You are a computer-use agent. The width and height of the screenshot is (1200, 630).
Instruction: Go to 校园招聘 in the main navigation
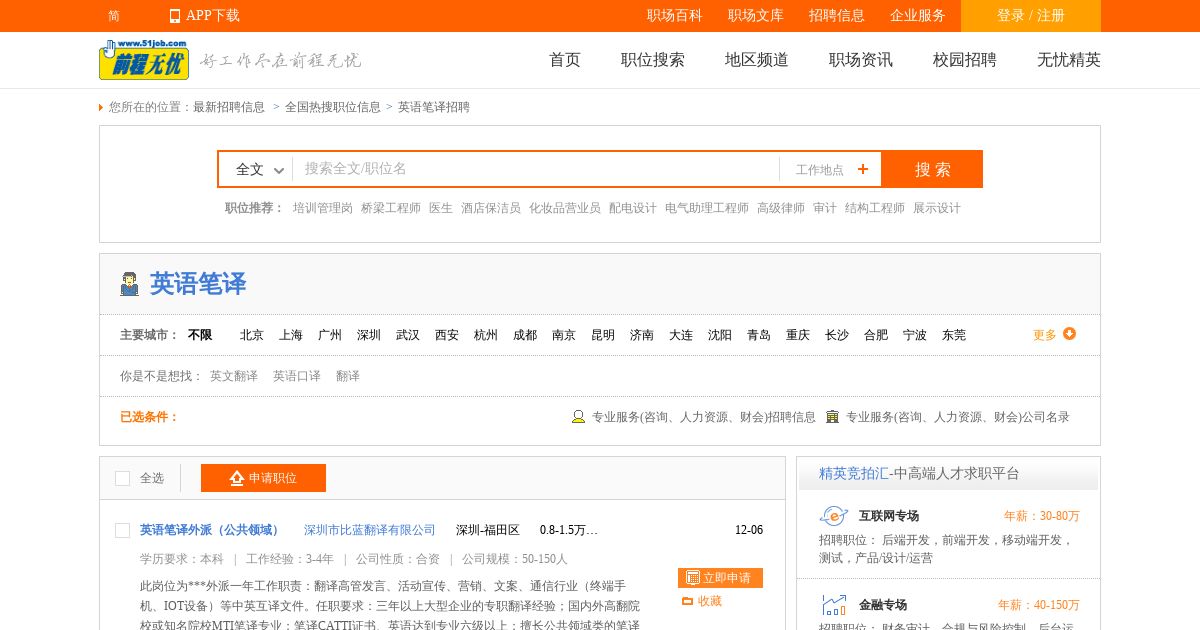(964, 60)
